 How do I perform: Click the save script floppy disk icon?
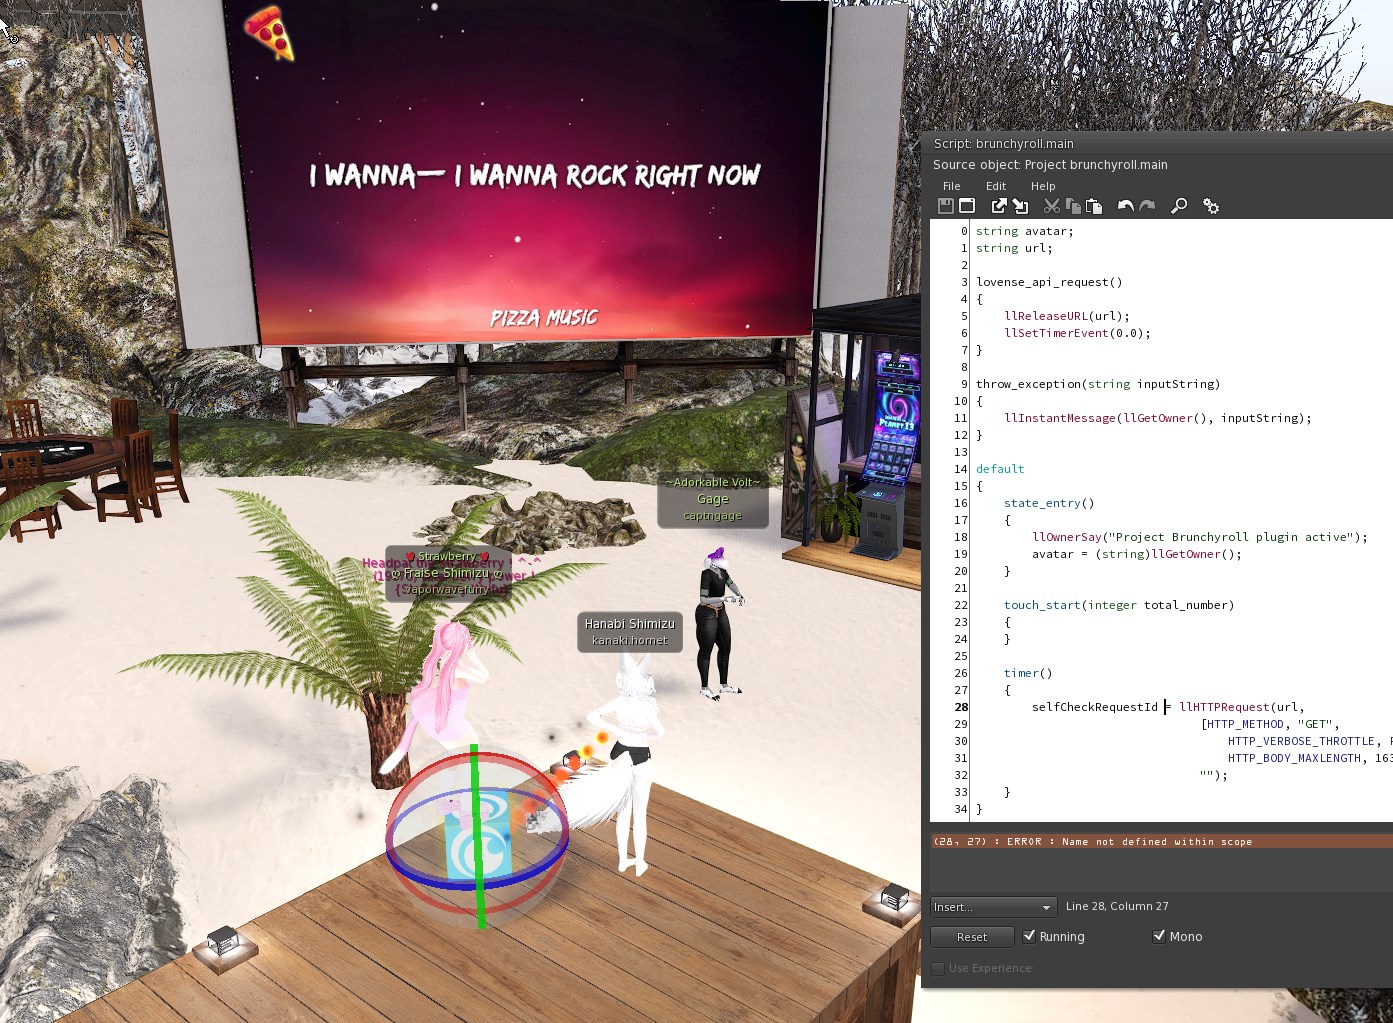pyautogui.click(x=945, y=206)
